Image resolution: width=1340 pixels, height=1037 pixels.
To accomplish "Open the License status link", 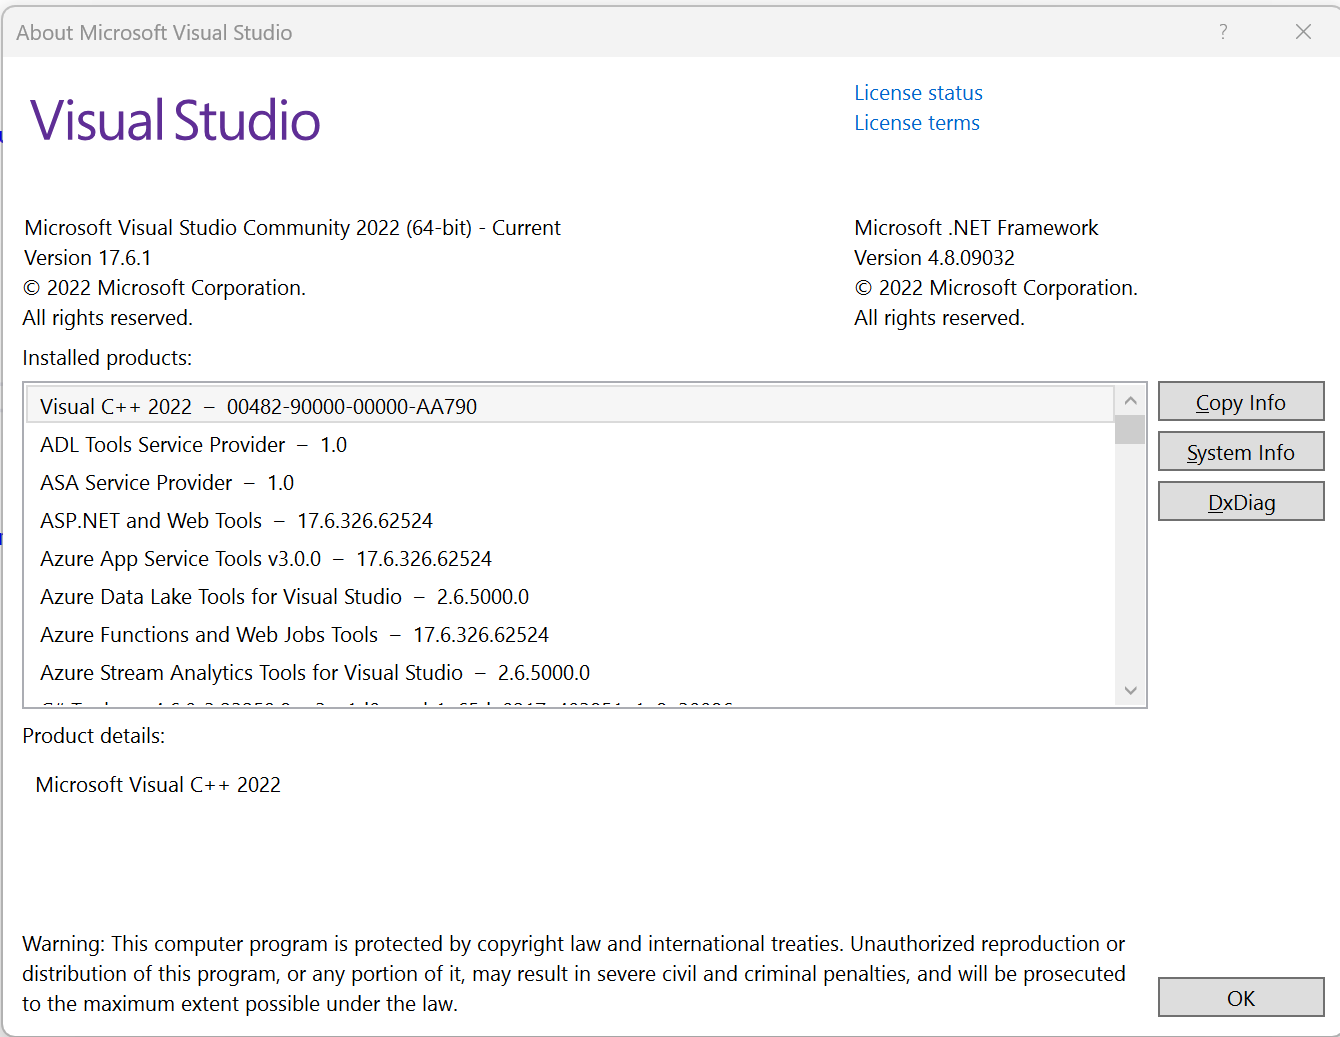I will [917, 92].
